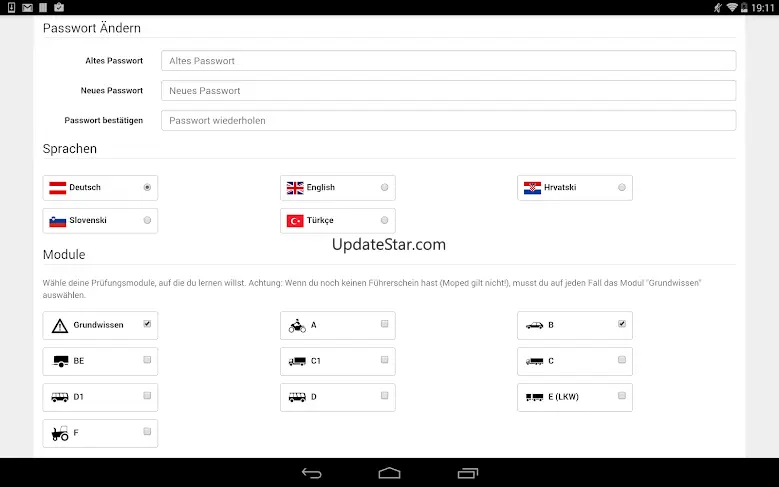This screenshot has width=779, height=487.
Task: Click the Passwort bestätigen label
Action: pos(103,120)
